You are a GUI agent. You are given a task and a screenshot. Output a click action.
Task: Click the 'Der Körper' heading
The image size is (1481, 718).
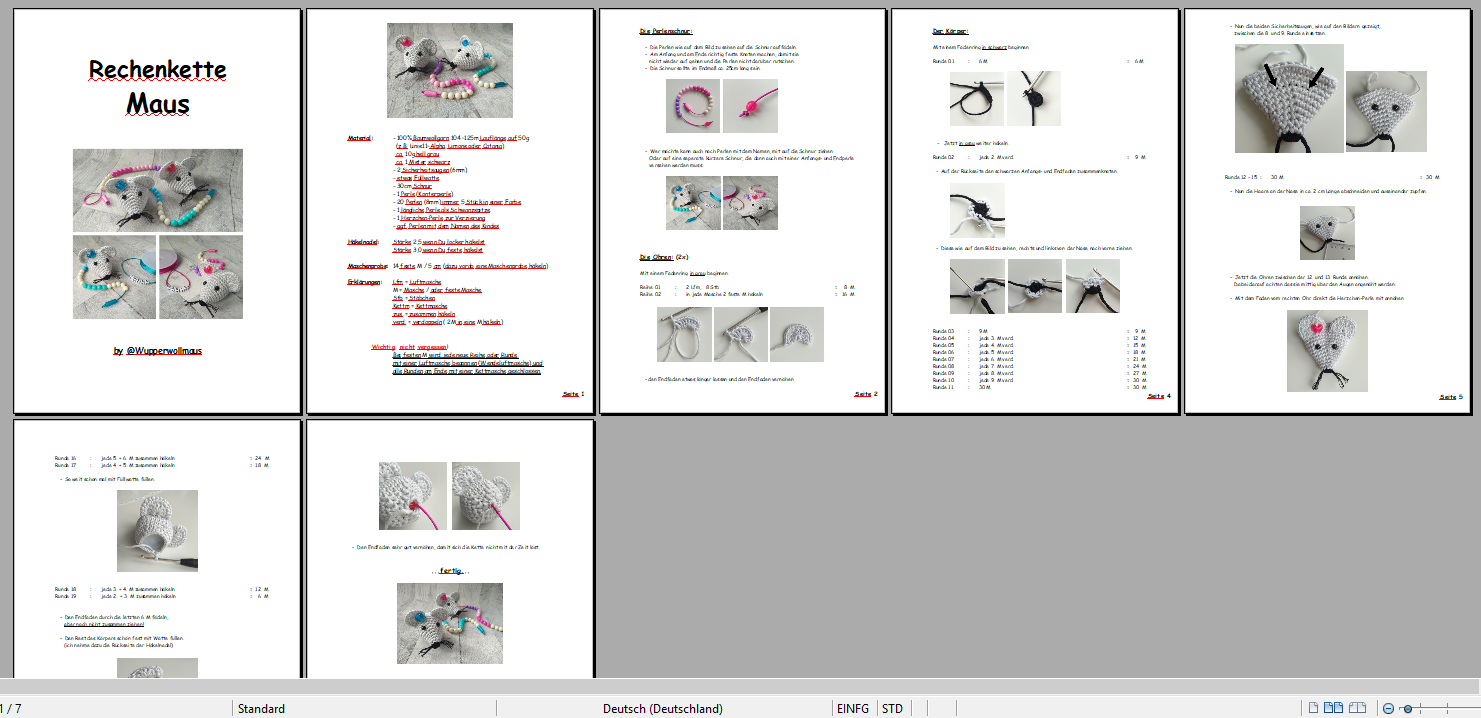pyautogui.click(x=950, y=32)
